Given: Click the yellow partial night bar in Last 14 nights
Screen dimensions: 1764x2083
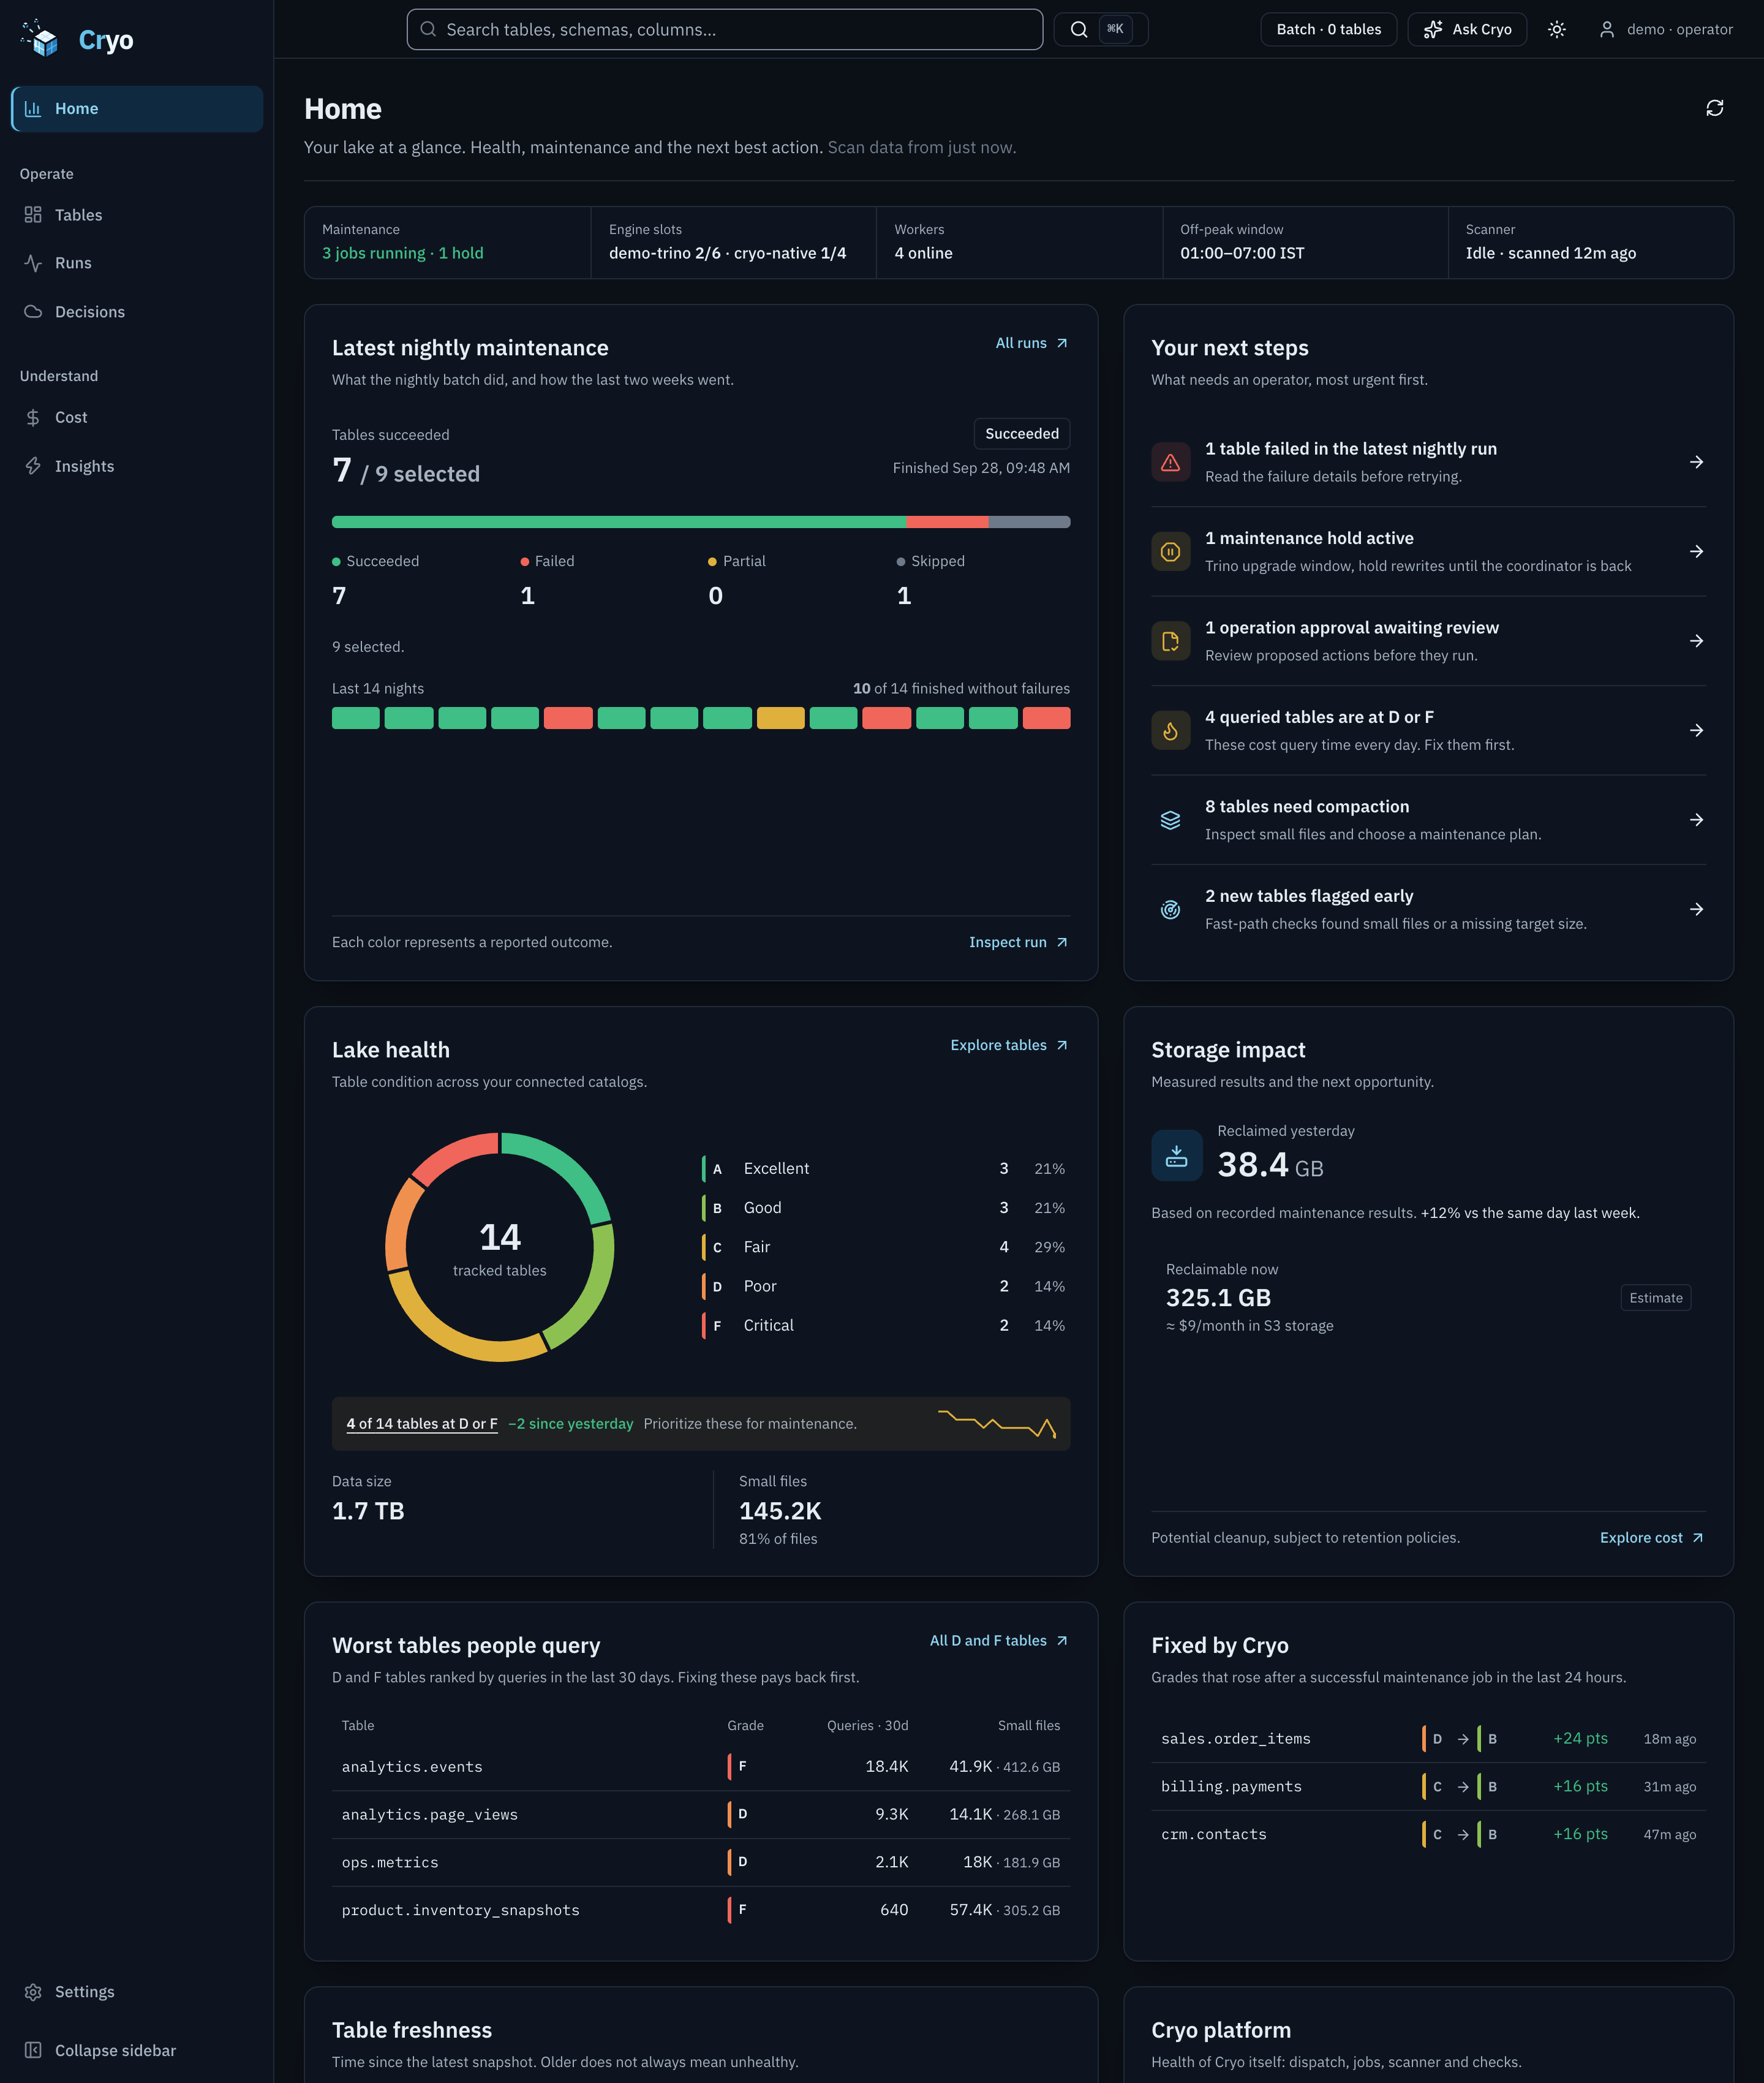Looking at the screenshot, I should [x=780, y=718].
